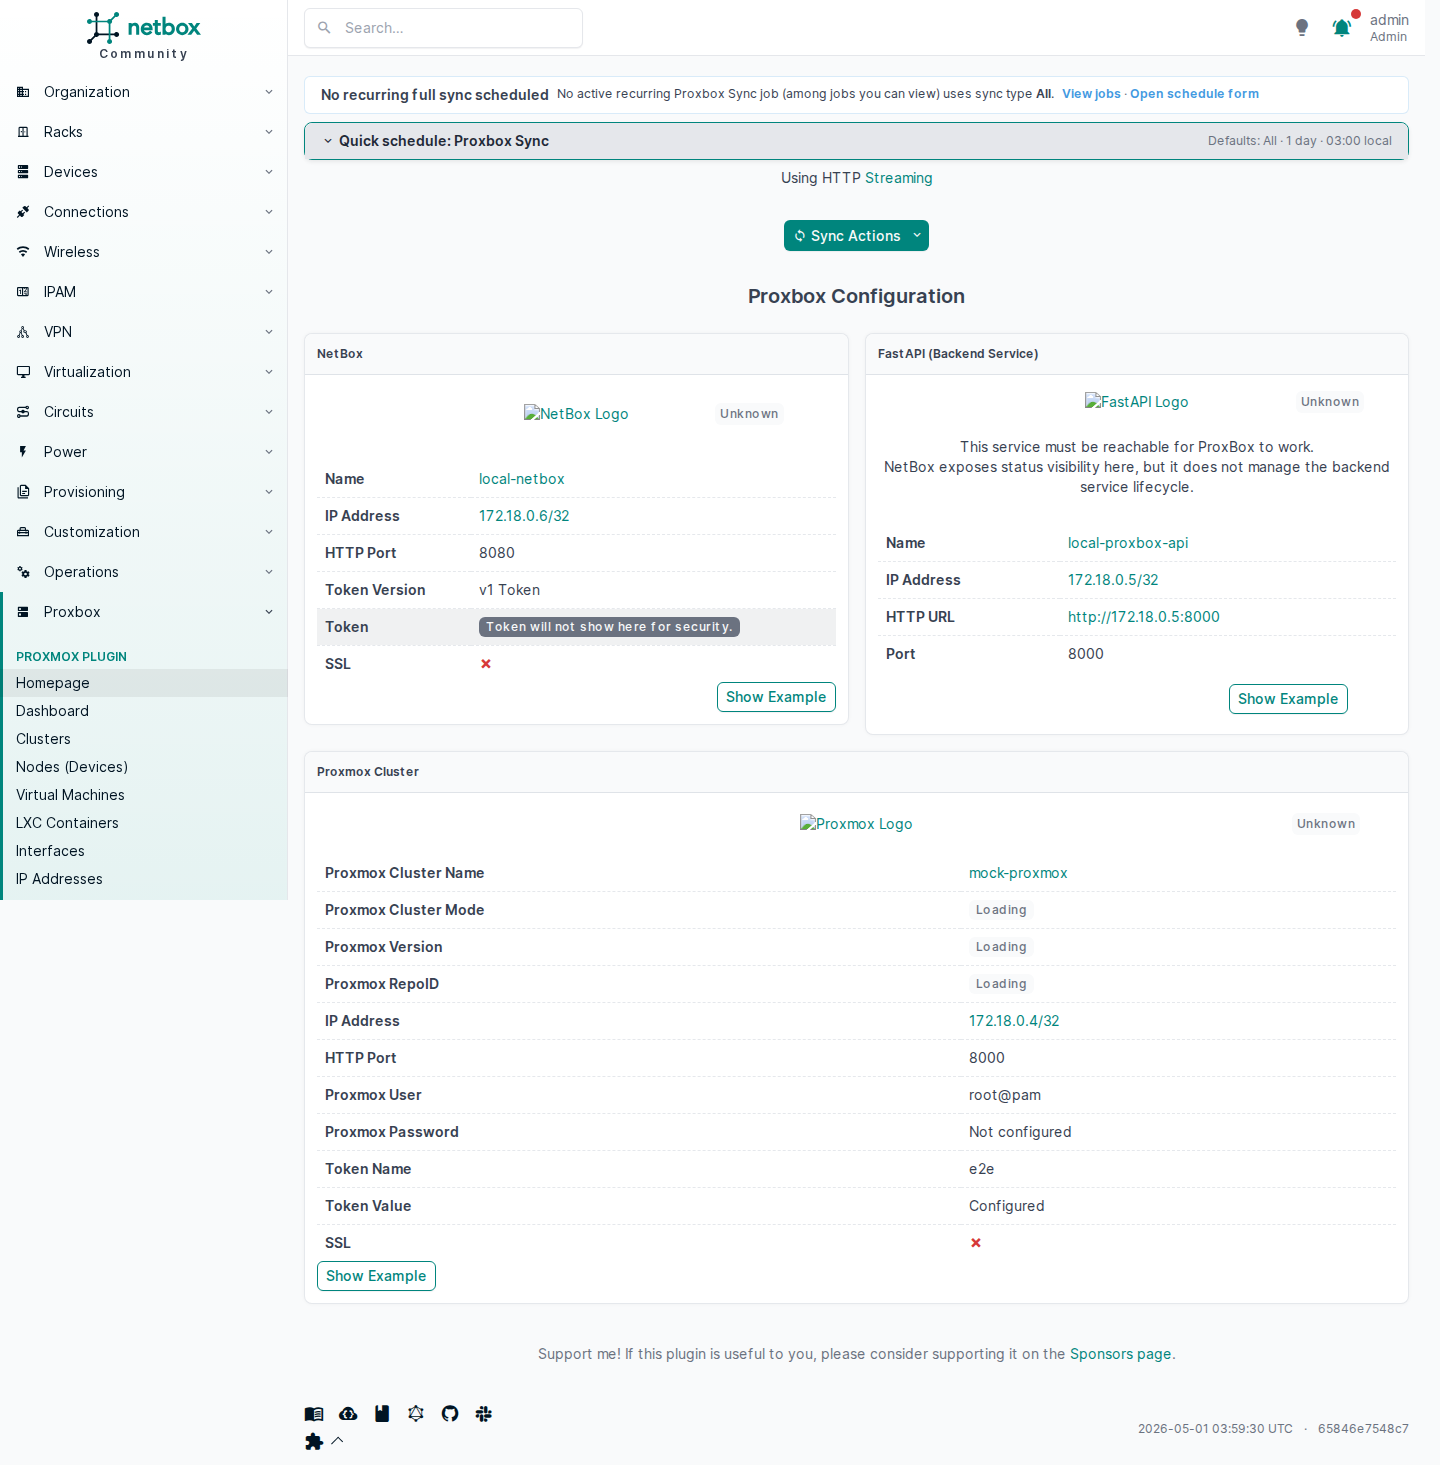Expand the IPAM menu chevron
The width and height of the screenshot is (1440, 1465).
coord(269,292)
